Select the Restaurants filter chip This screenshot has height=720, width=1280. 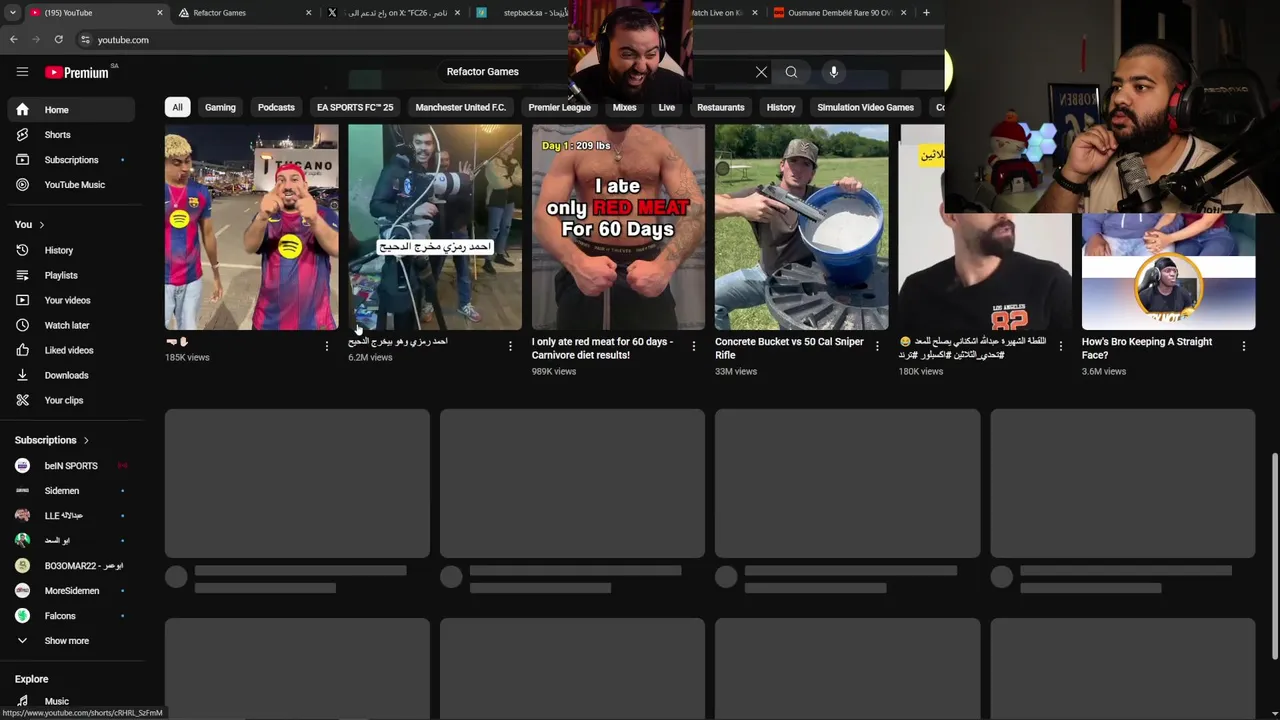pyautogui.click(x=720, y=107)
